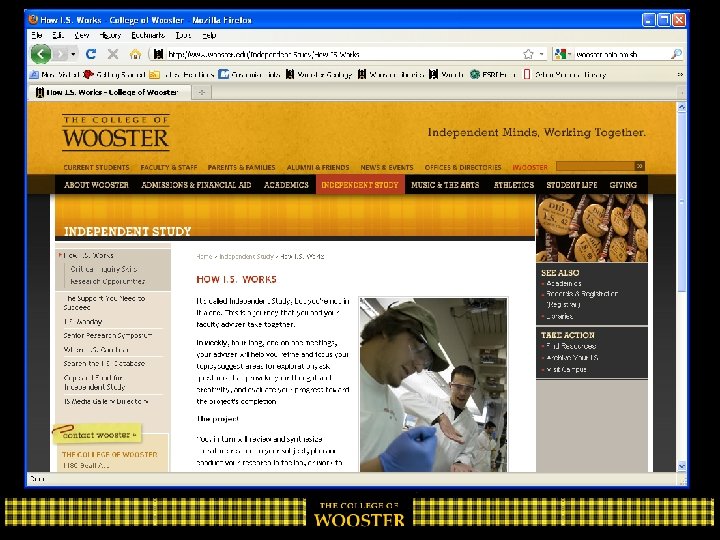Click the site search text field
This screenshot has width=720, height=540.
pyautogui.click(x=595, y=166)
